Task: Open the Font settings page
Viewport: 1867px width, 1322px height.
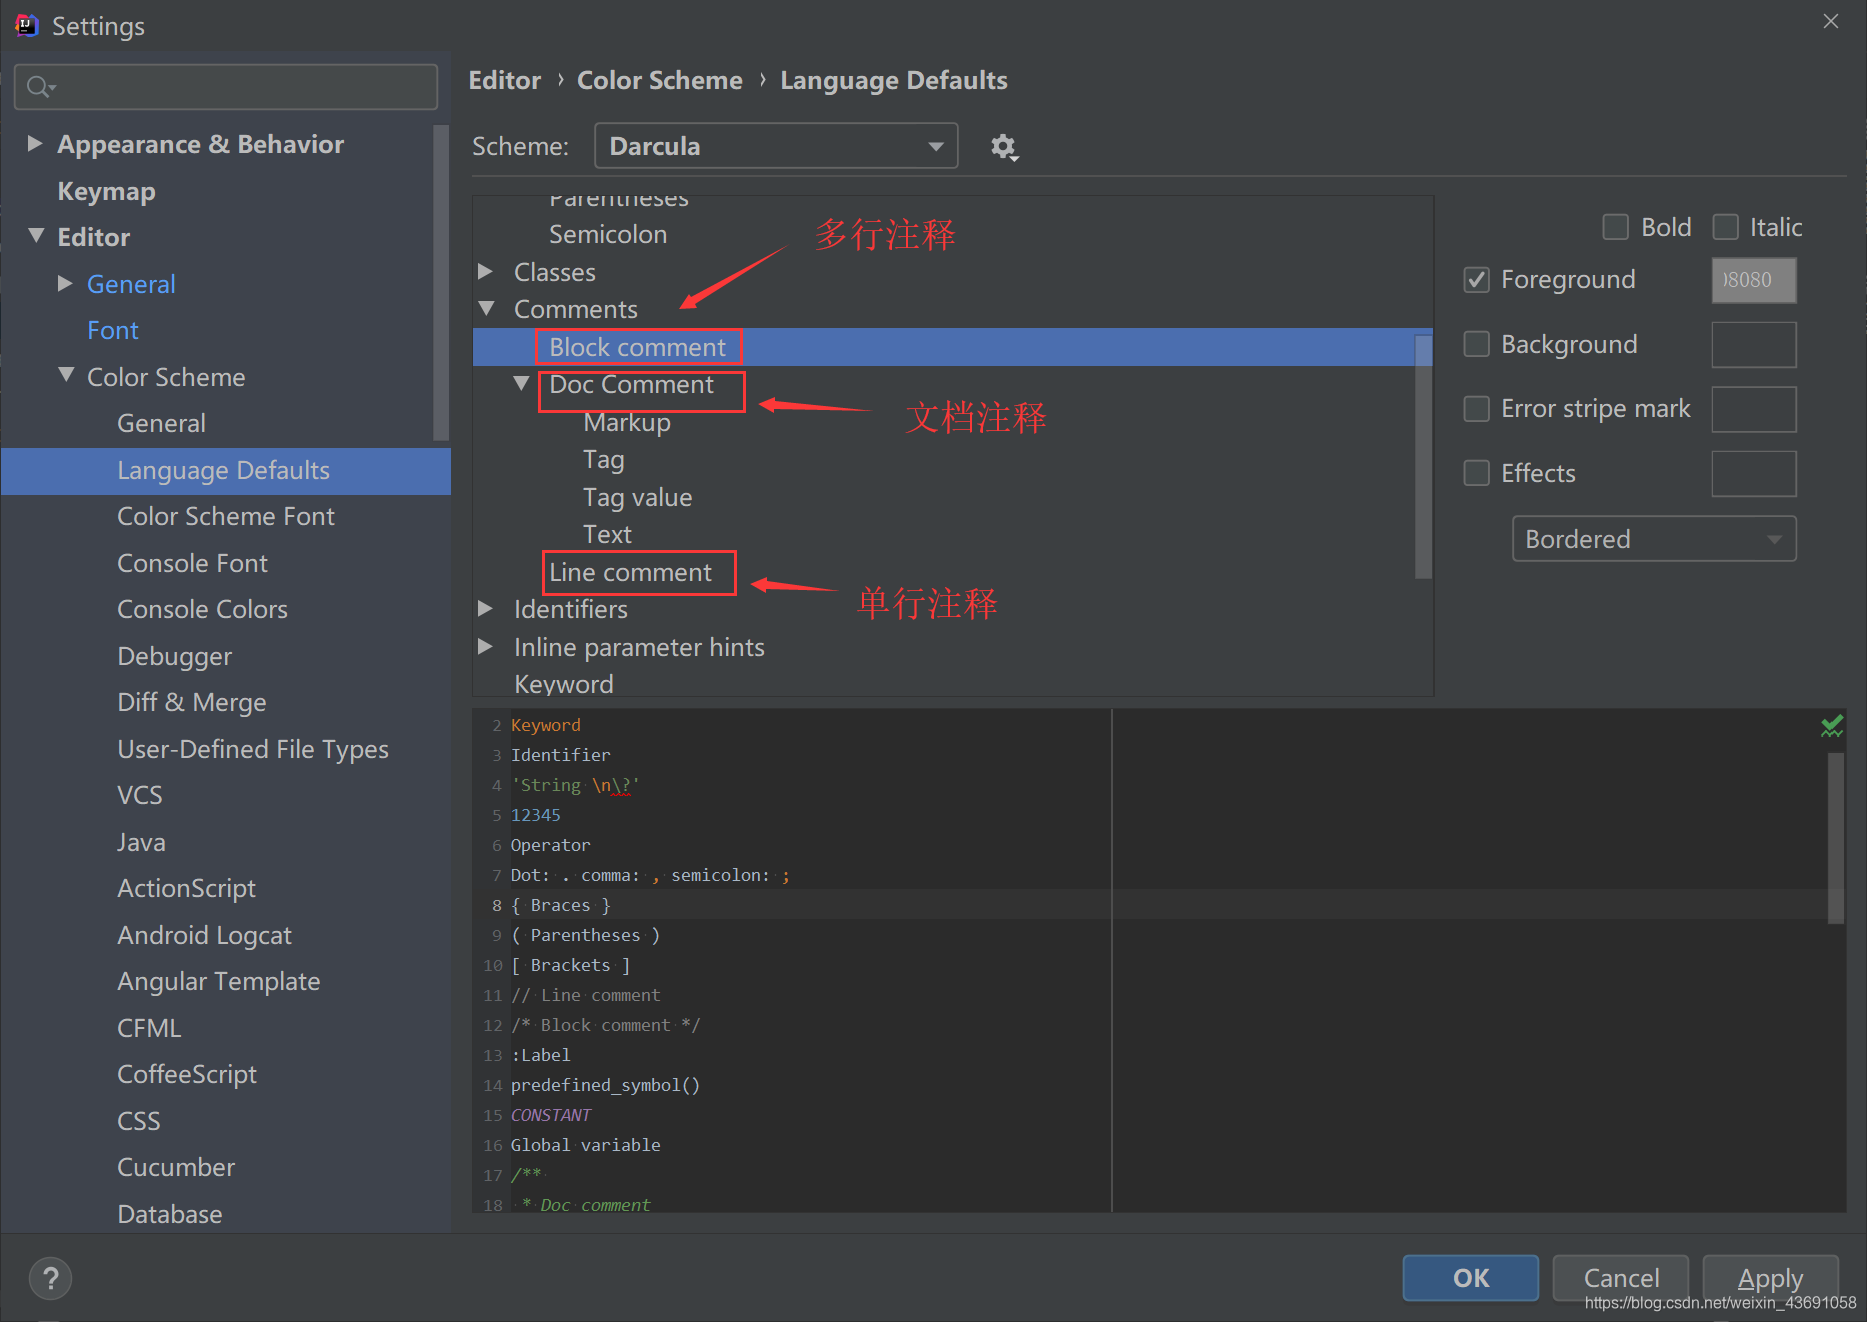Action: click(113, 330)
